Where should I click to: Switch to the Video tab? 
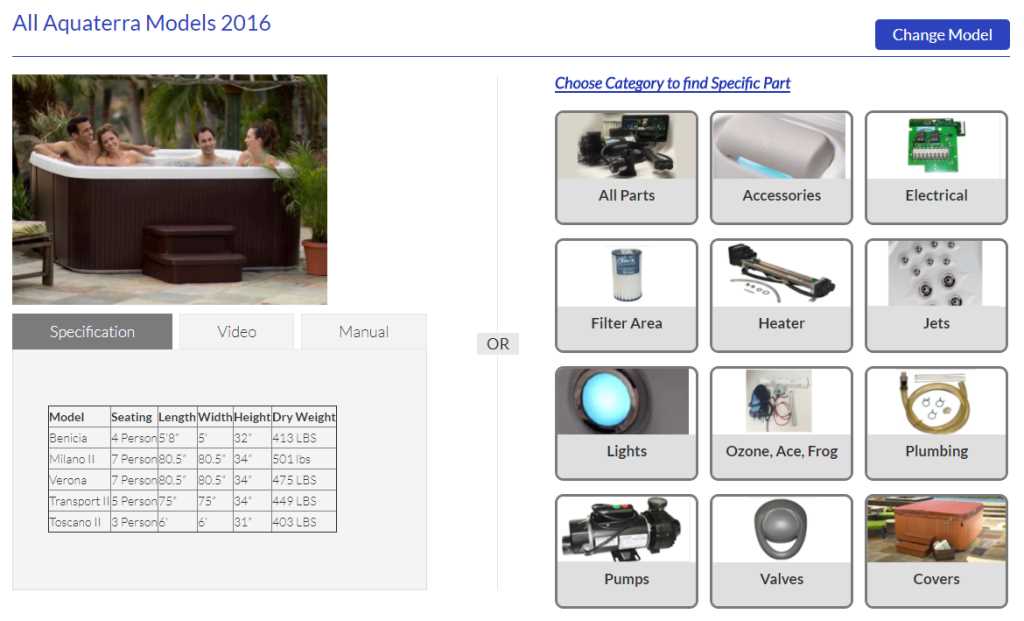(236, 332)
